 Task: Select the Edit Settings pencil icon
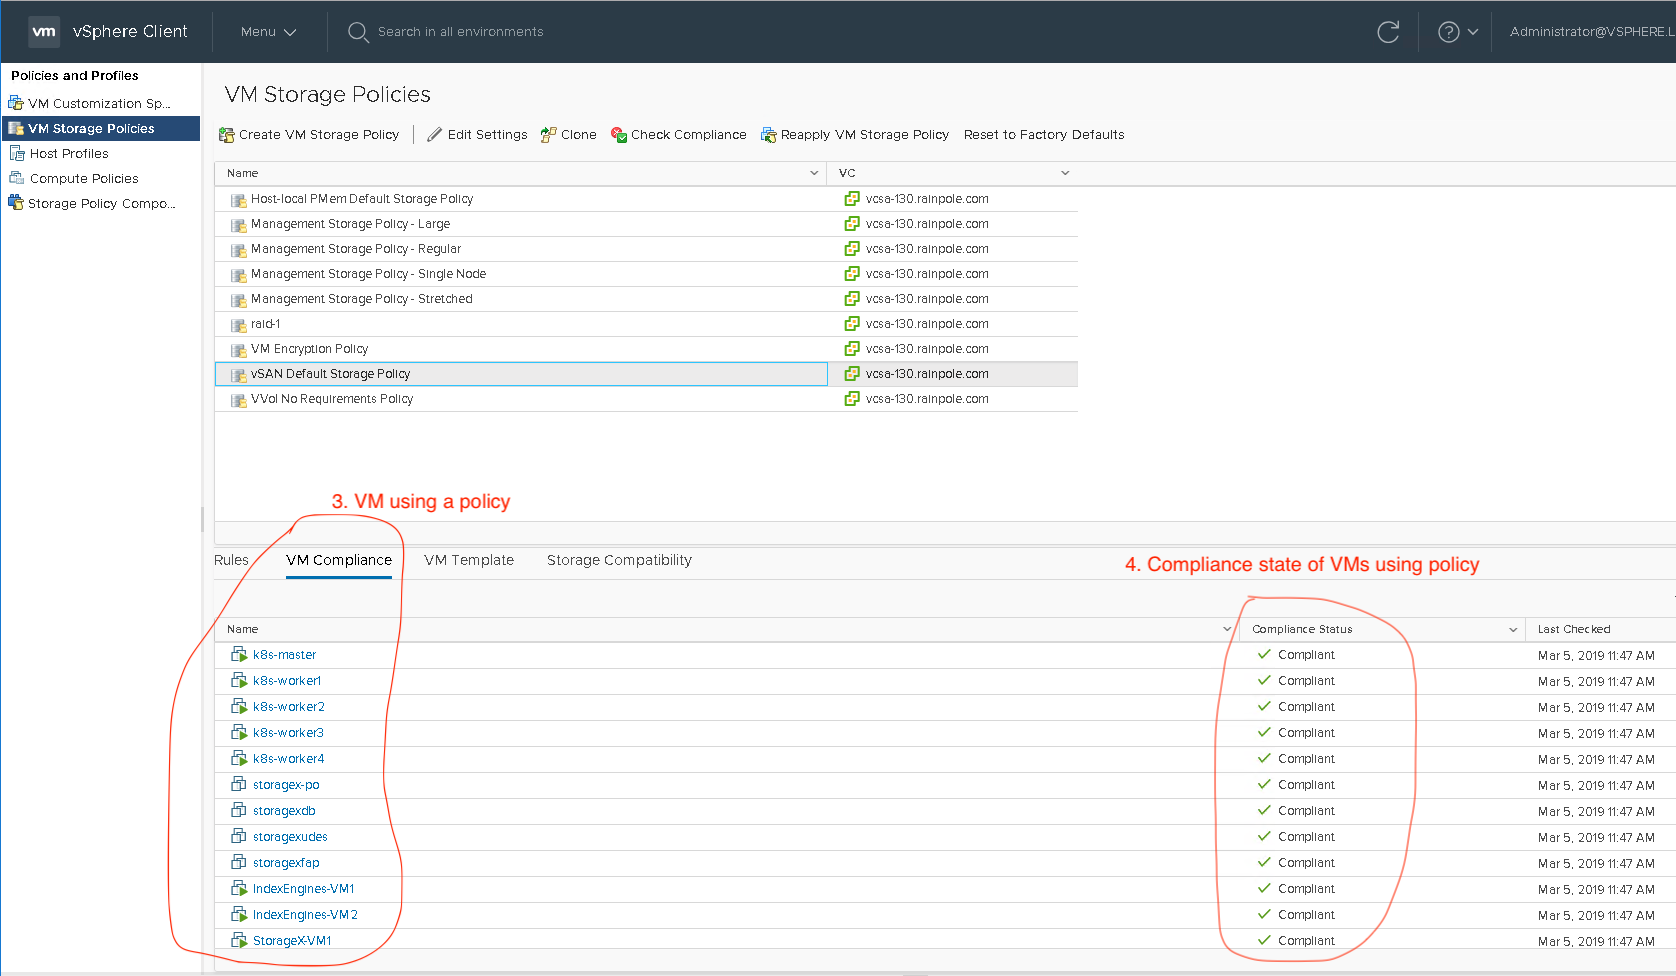pyautogui.click(x=434, y=134)
